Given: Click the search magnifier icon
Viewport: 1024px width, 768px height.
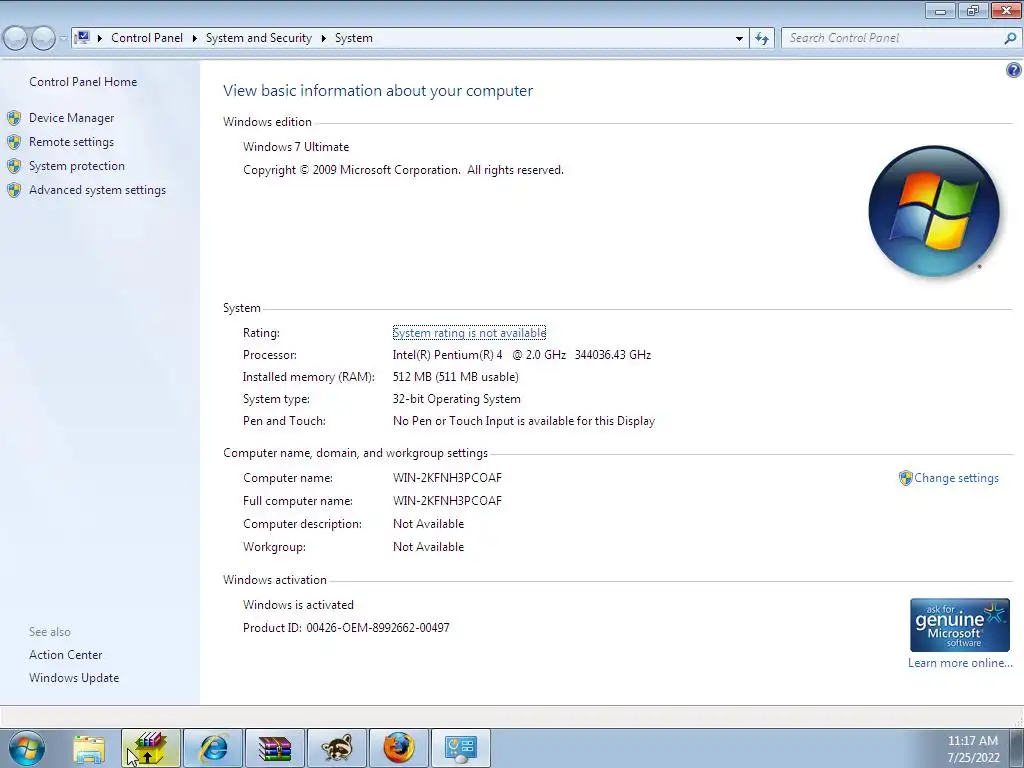Looking at the screenshot, I should coord(1010,39).
